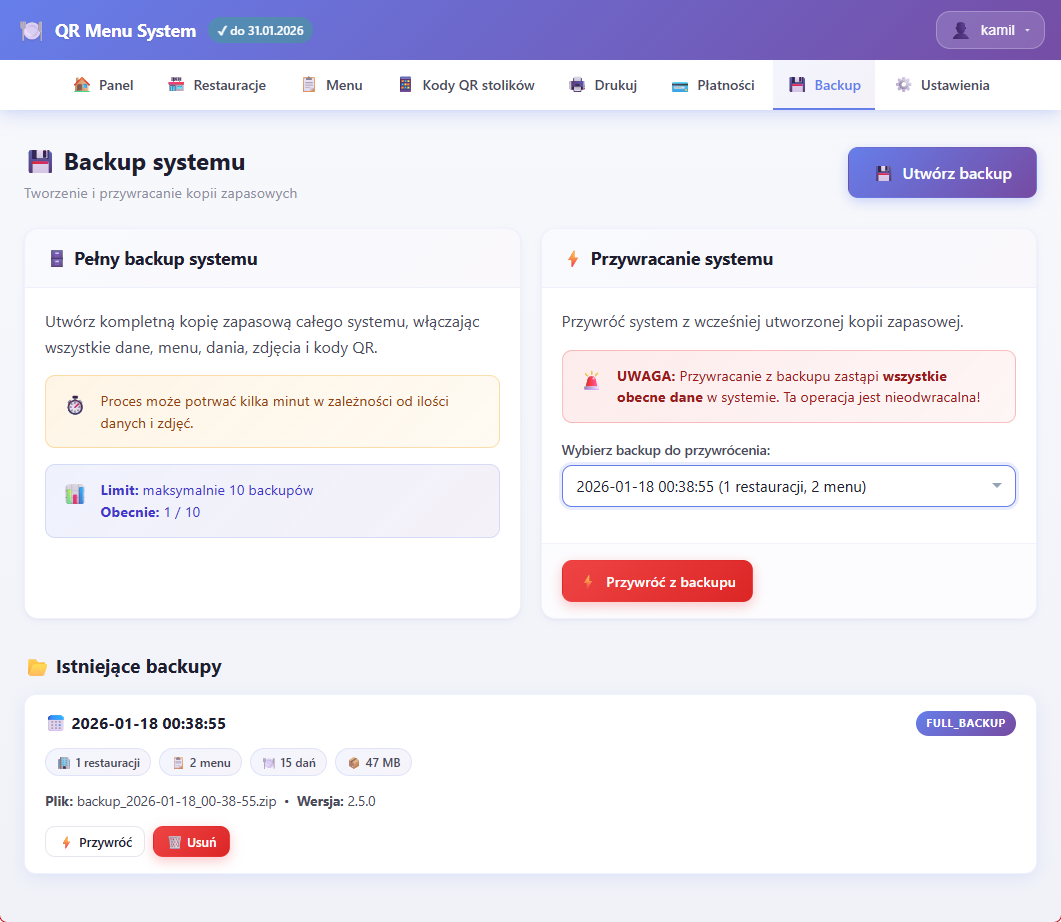This screenshot has width=1061, height=922.
Task: Click the QR Menu System plate logo icon
Action: (x=31, y=30)
